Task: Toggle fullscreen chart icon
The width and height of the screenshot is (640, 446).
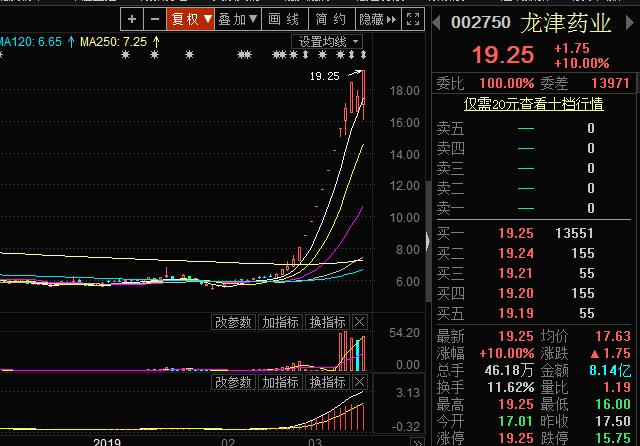Action: click(413, 19)
